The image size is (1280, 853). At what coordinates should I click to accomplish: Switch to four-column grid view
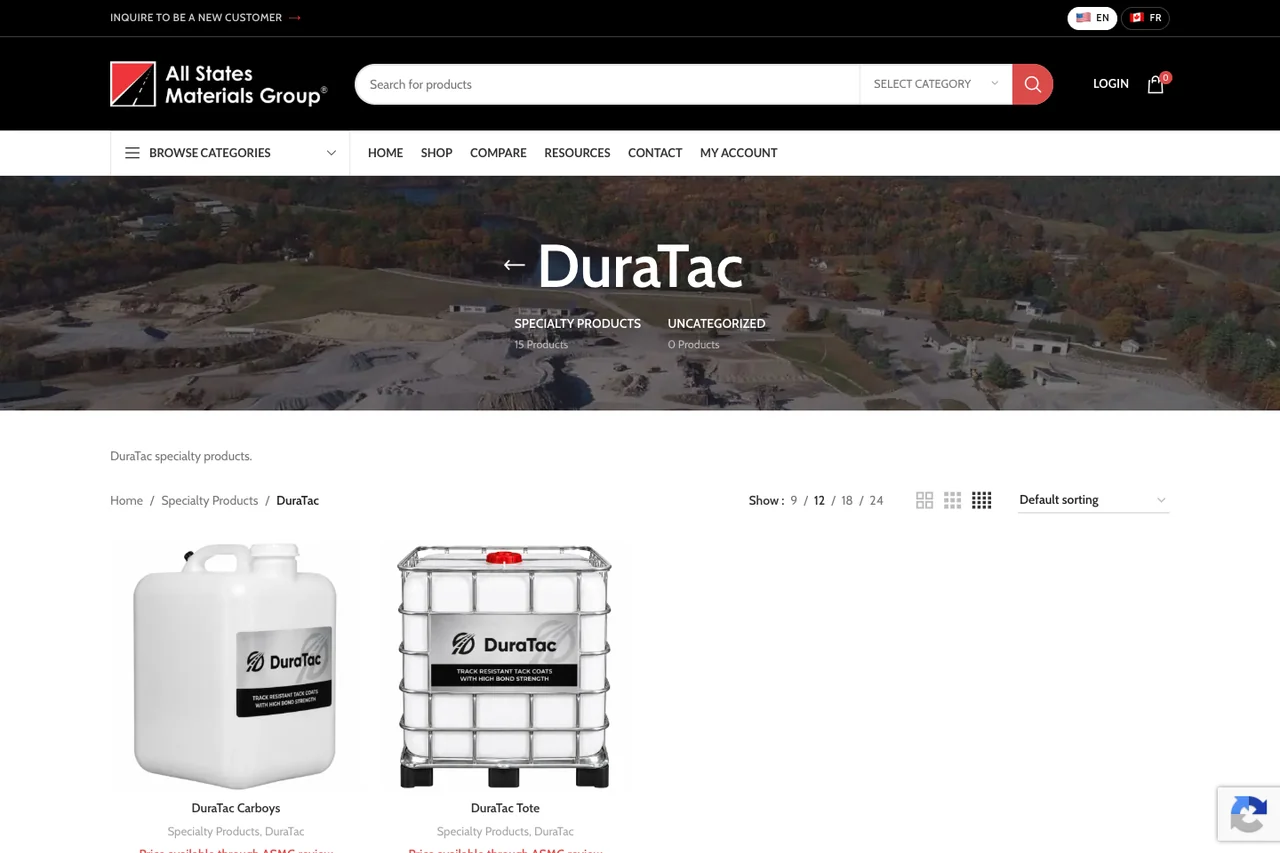[x=982, y=500]
